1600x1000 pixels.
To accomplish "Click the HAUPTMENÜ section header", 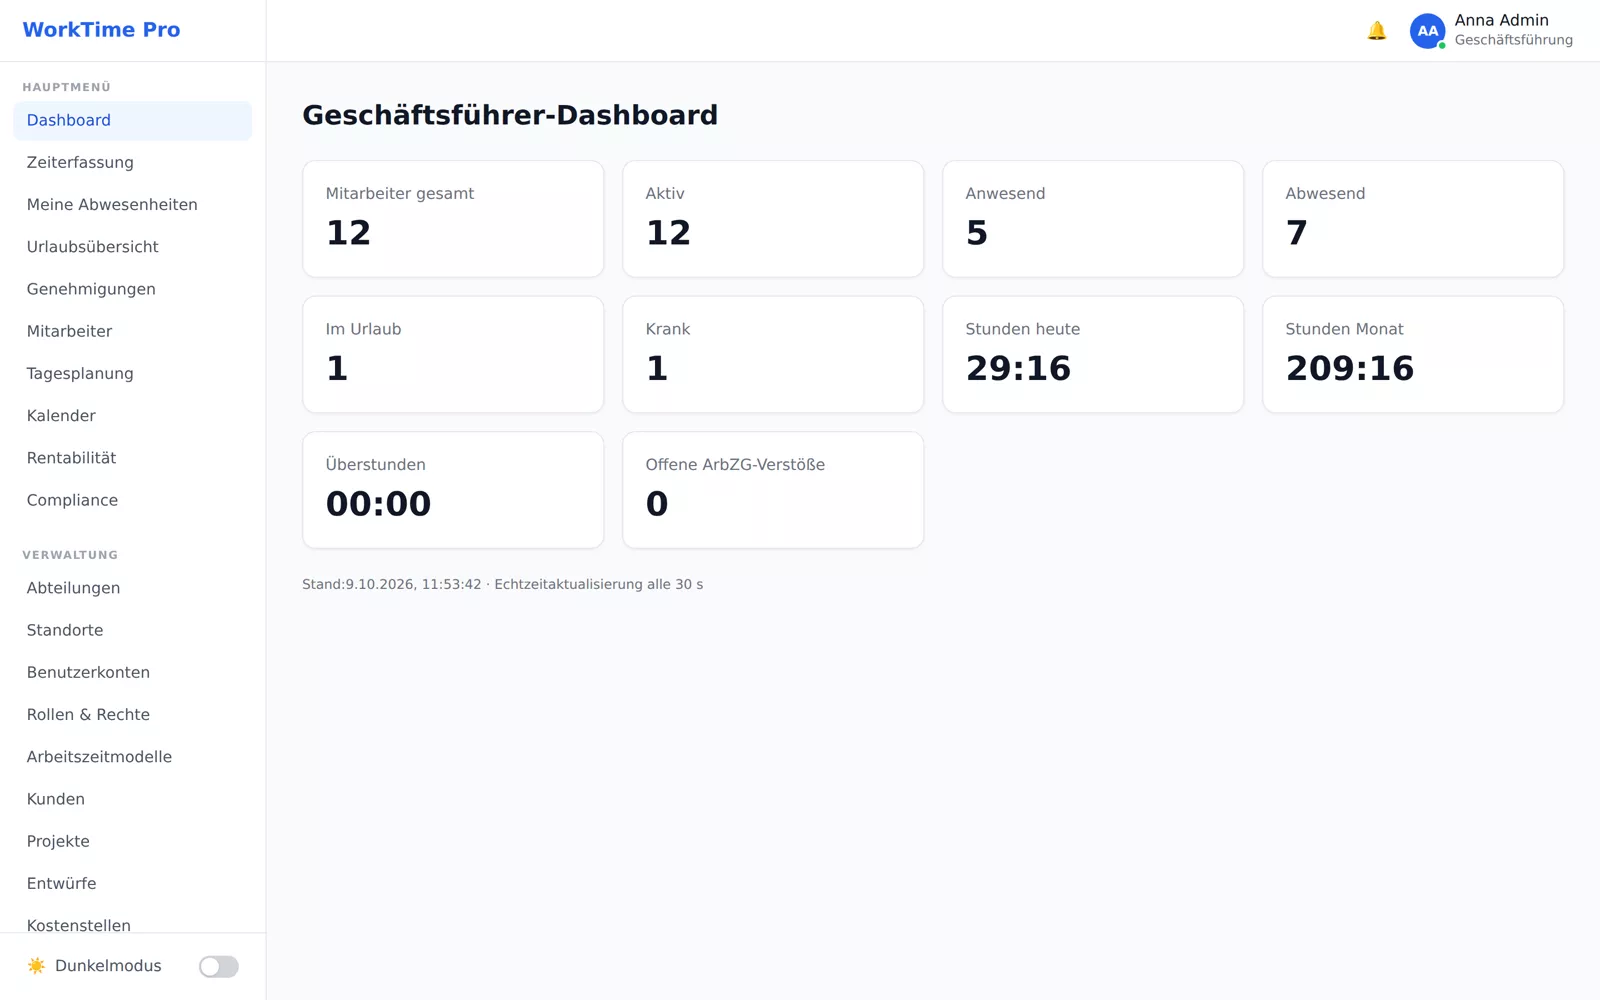I will [x=67, y=87].
